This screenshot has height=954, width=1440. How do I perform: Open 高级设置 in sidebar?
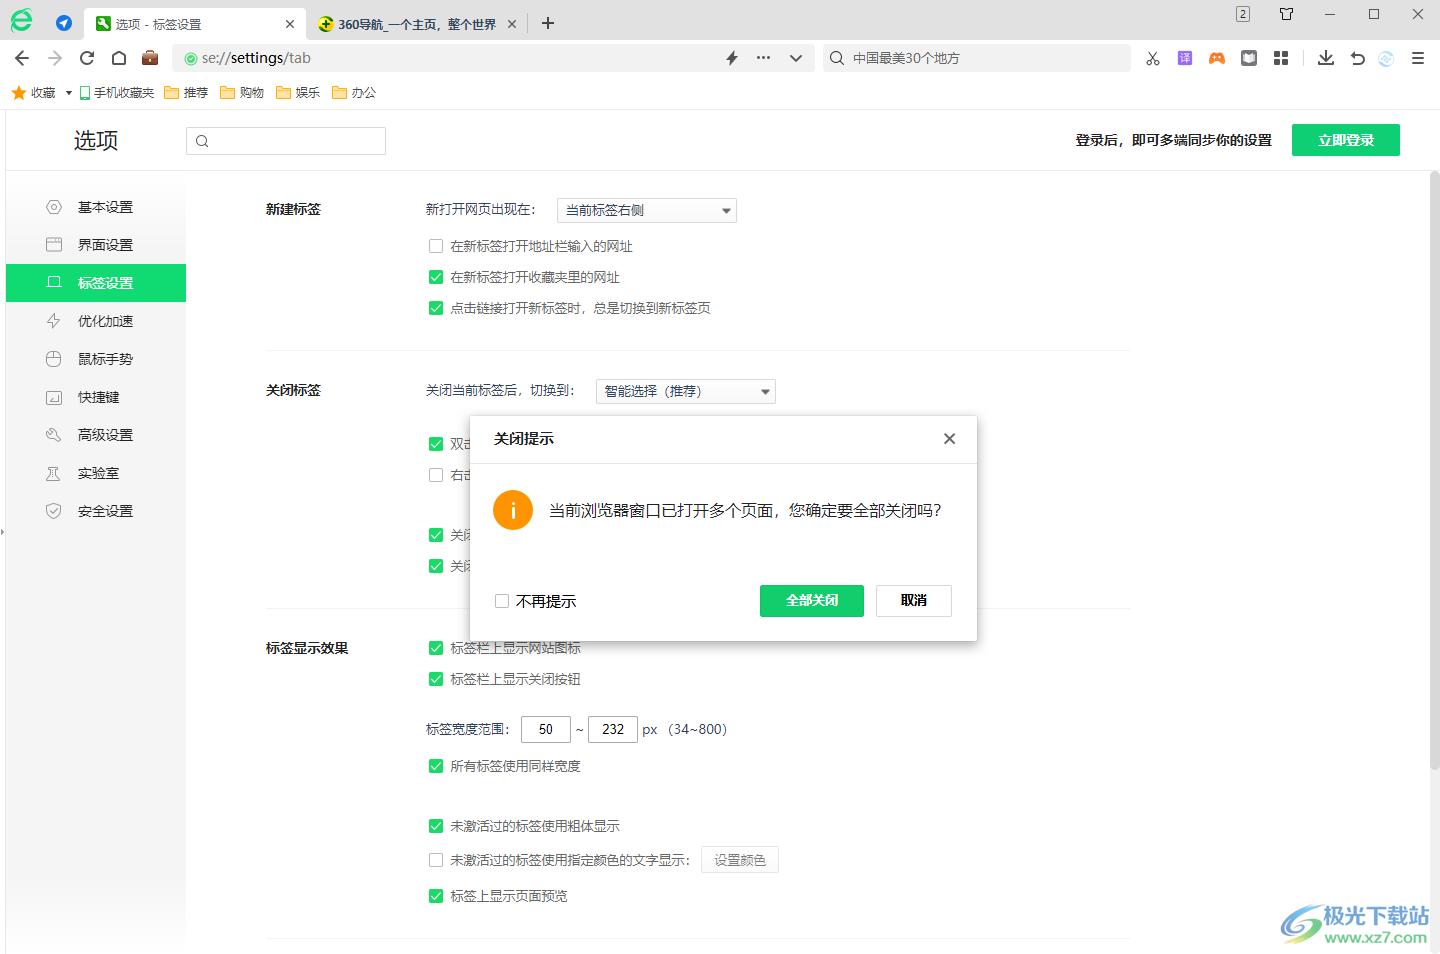96,435
